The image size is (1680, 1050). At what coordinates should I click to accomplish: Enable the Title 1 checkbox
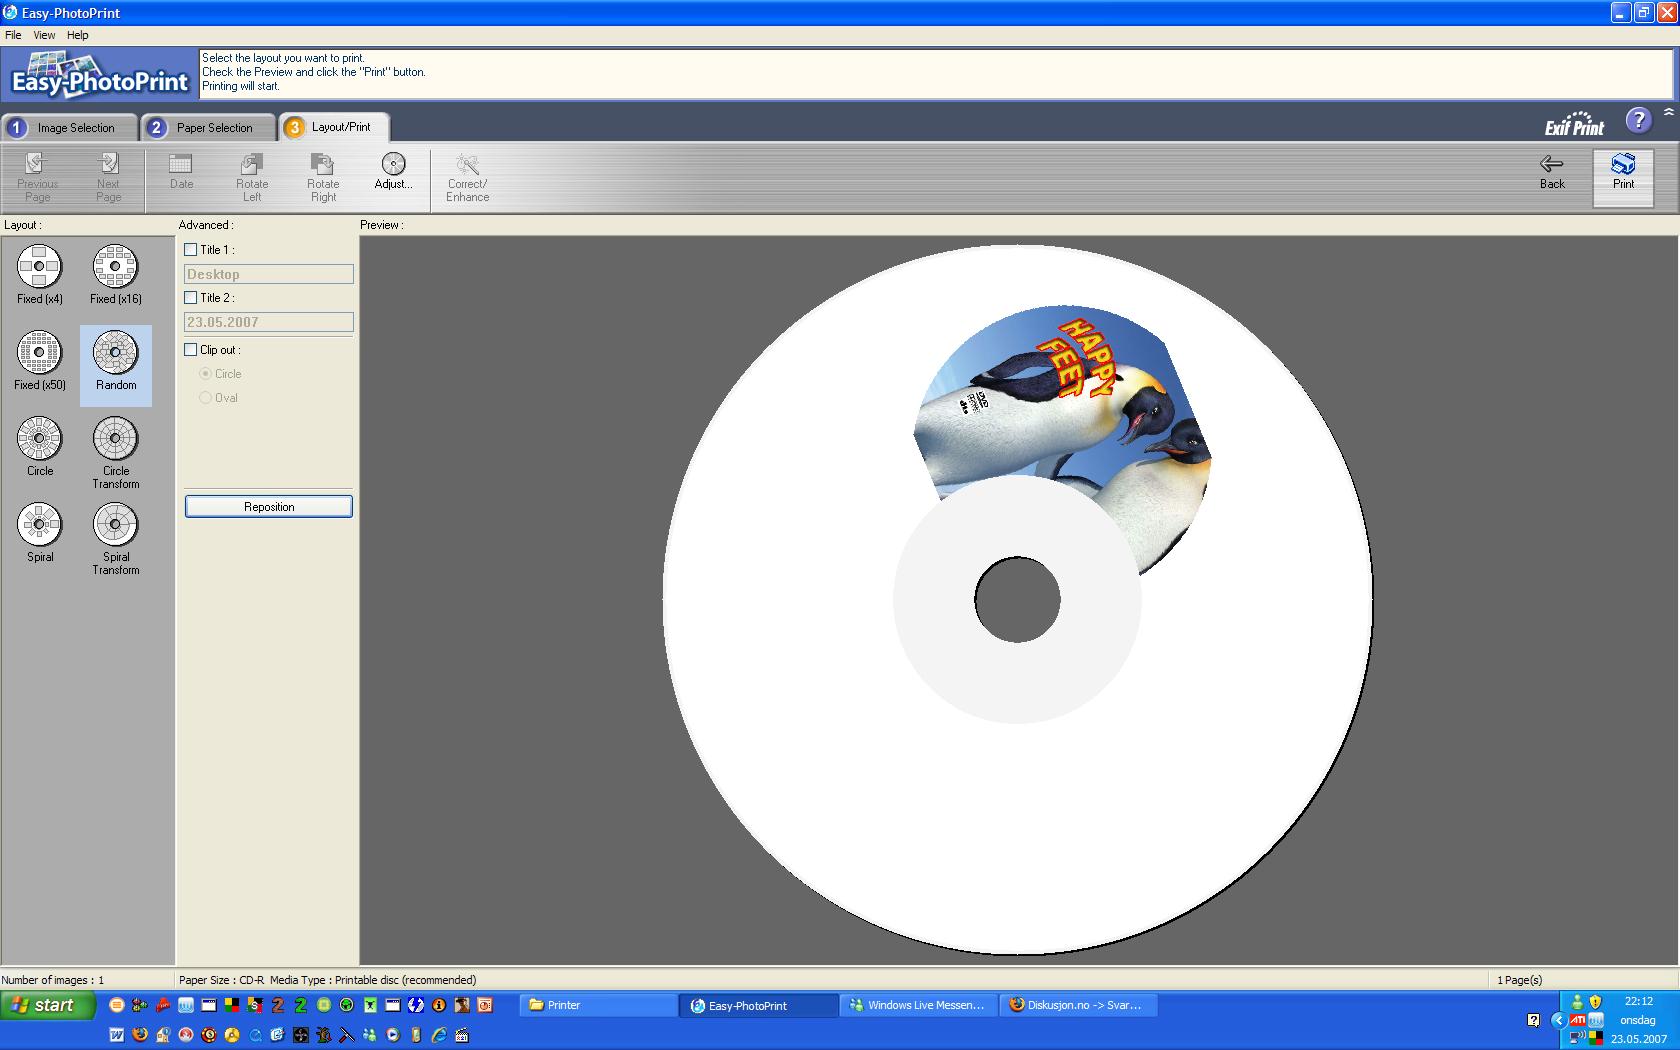click(x=191, y=250)
